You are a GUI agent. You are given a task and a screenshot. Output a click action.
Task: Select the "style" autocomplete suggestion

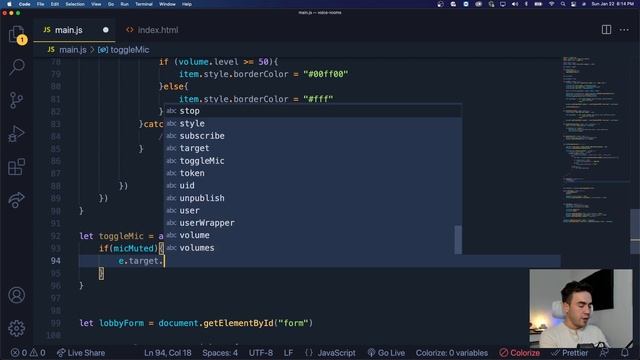(313, 123)
